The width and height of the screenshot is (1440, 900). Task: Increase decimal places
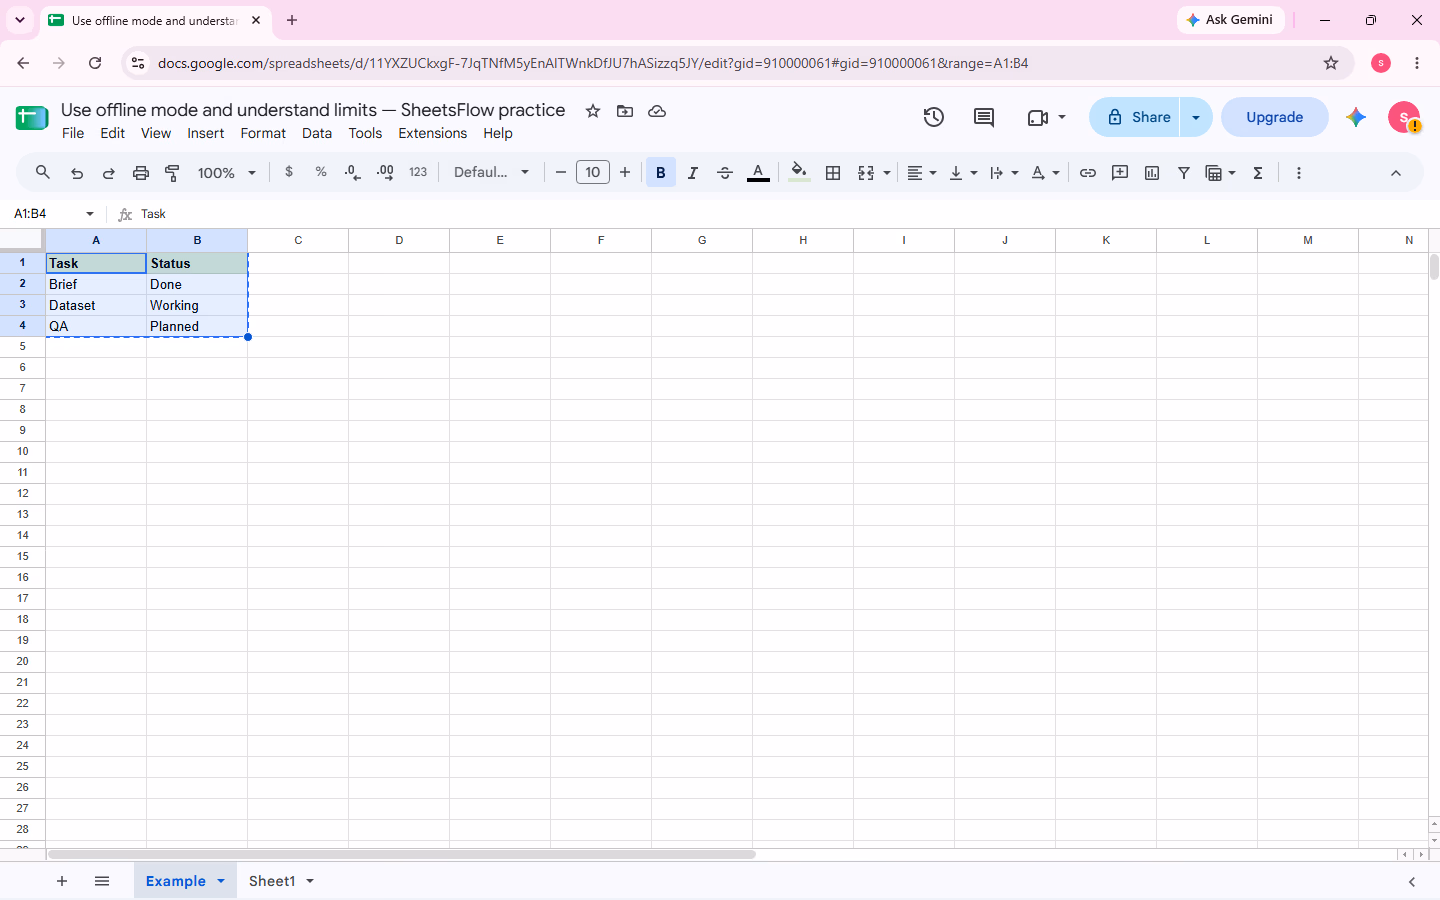click(x=385, y=173)
